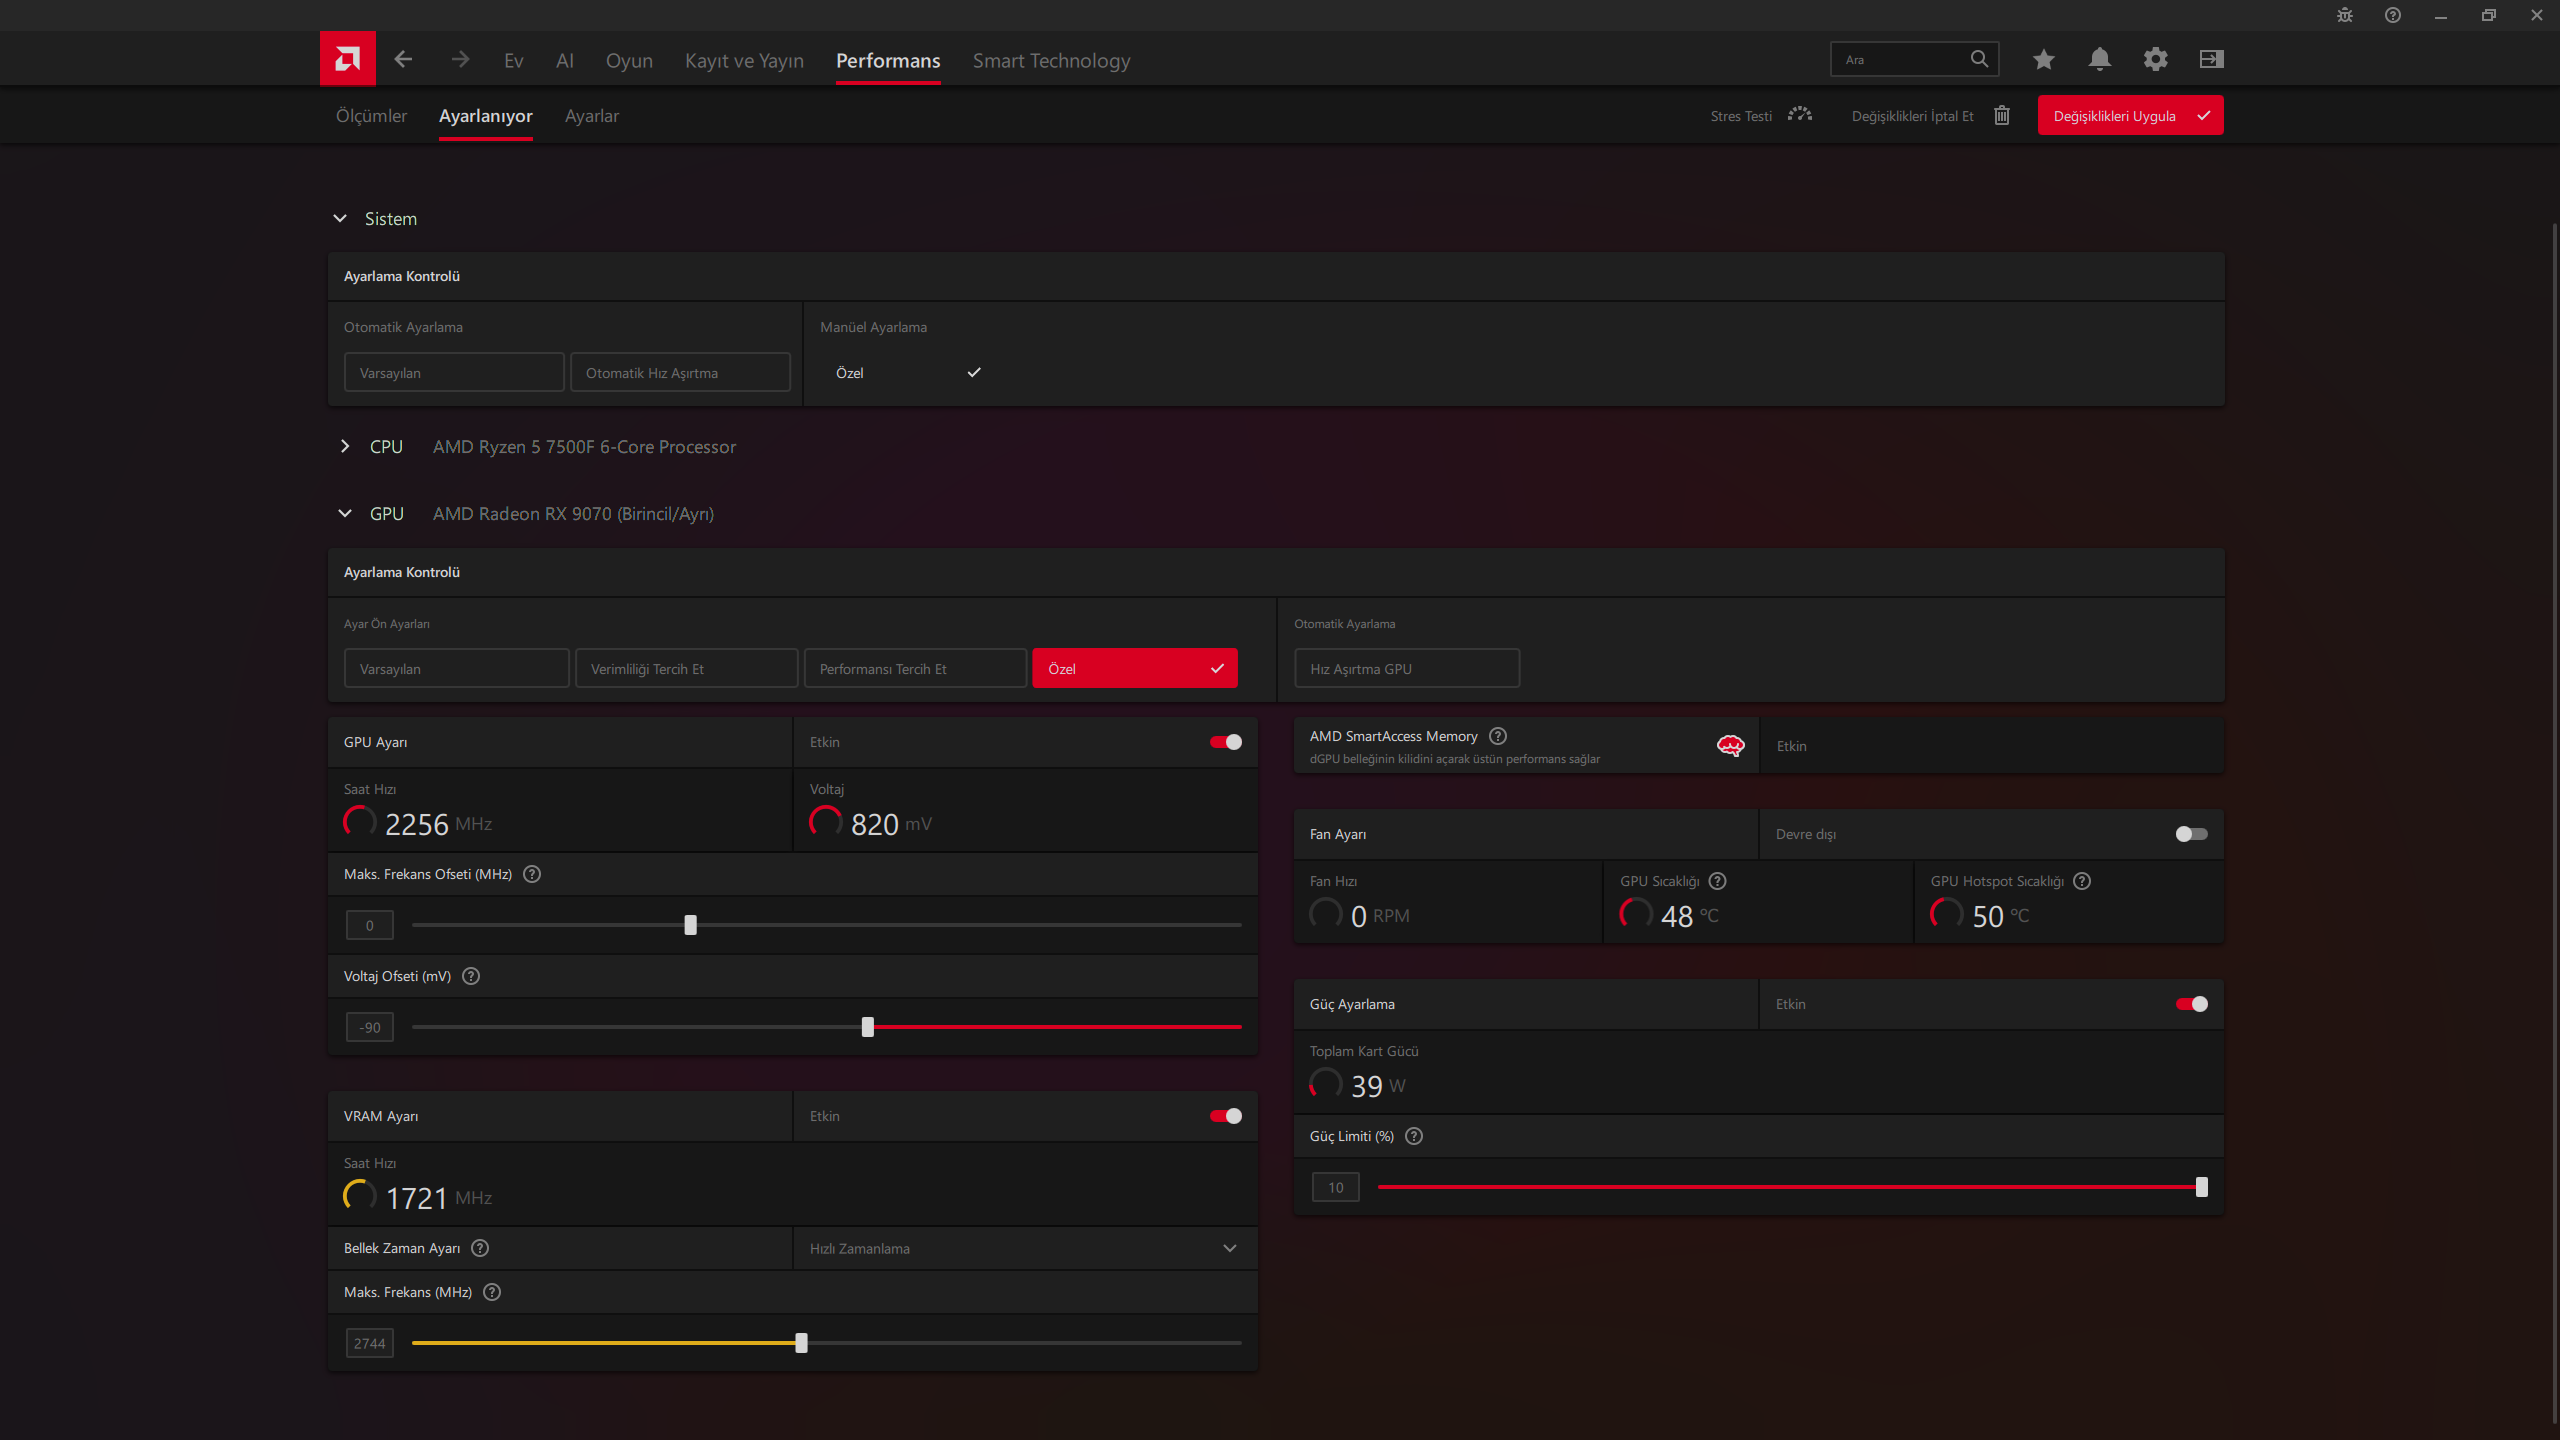Open help for Güç Limiti (%)
The height and width of the screenshot is (1440, 2560).
click(x=1414, y=1136)
